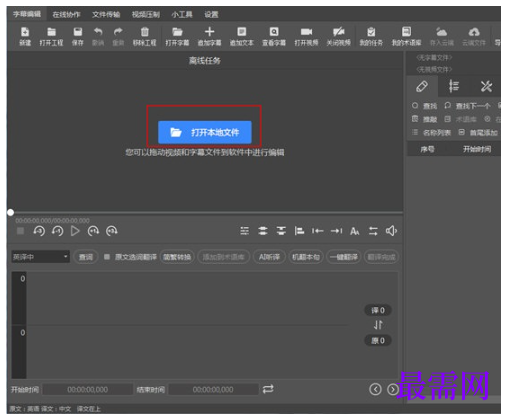Click the swap translation/original arrows icon

(378, 325)
